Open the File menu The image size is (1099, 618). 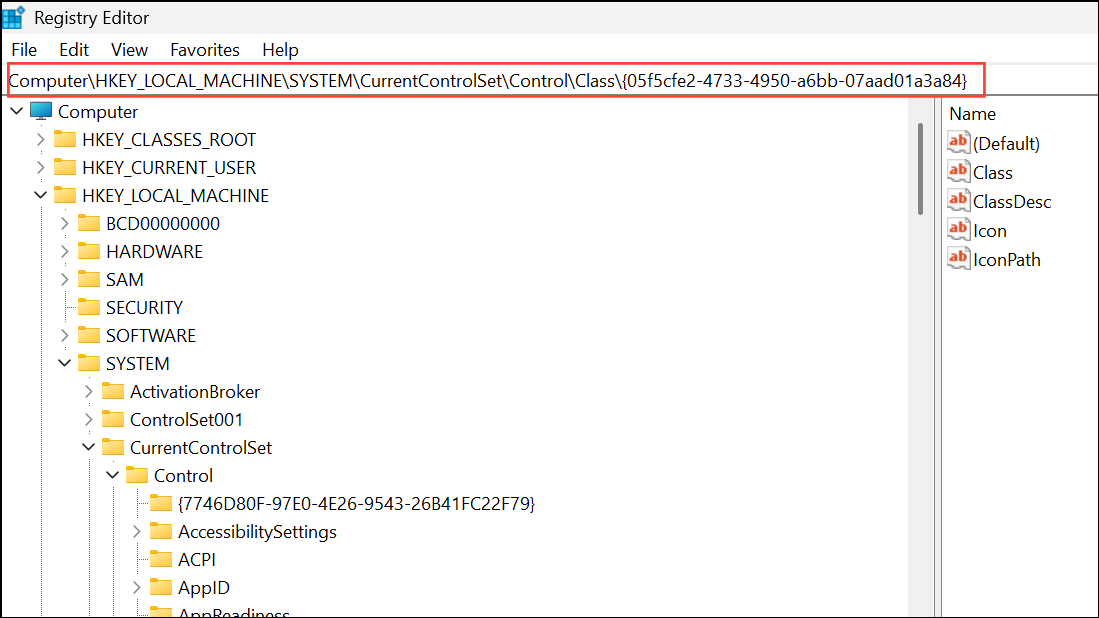24,50
